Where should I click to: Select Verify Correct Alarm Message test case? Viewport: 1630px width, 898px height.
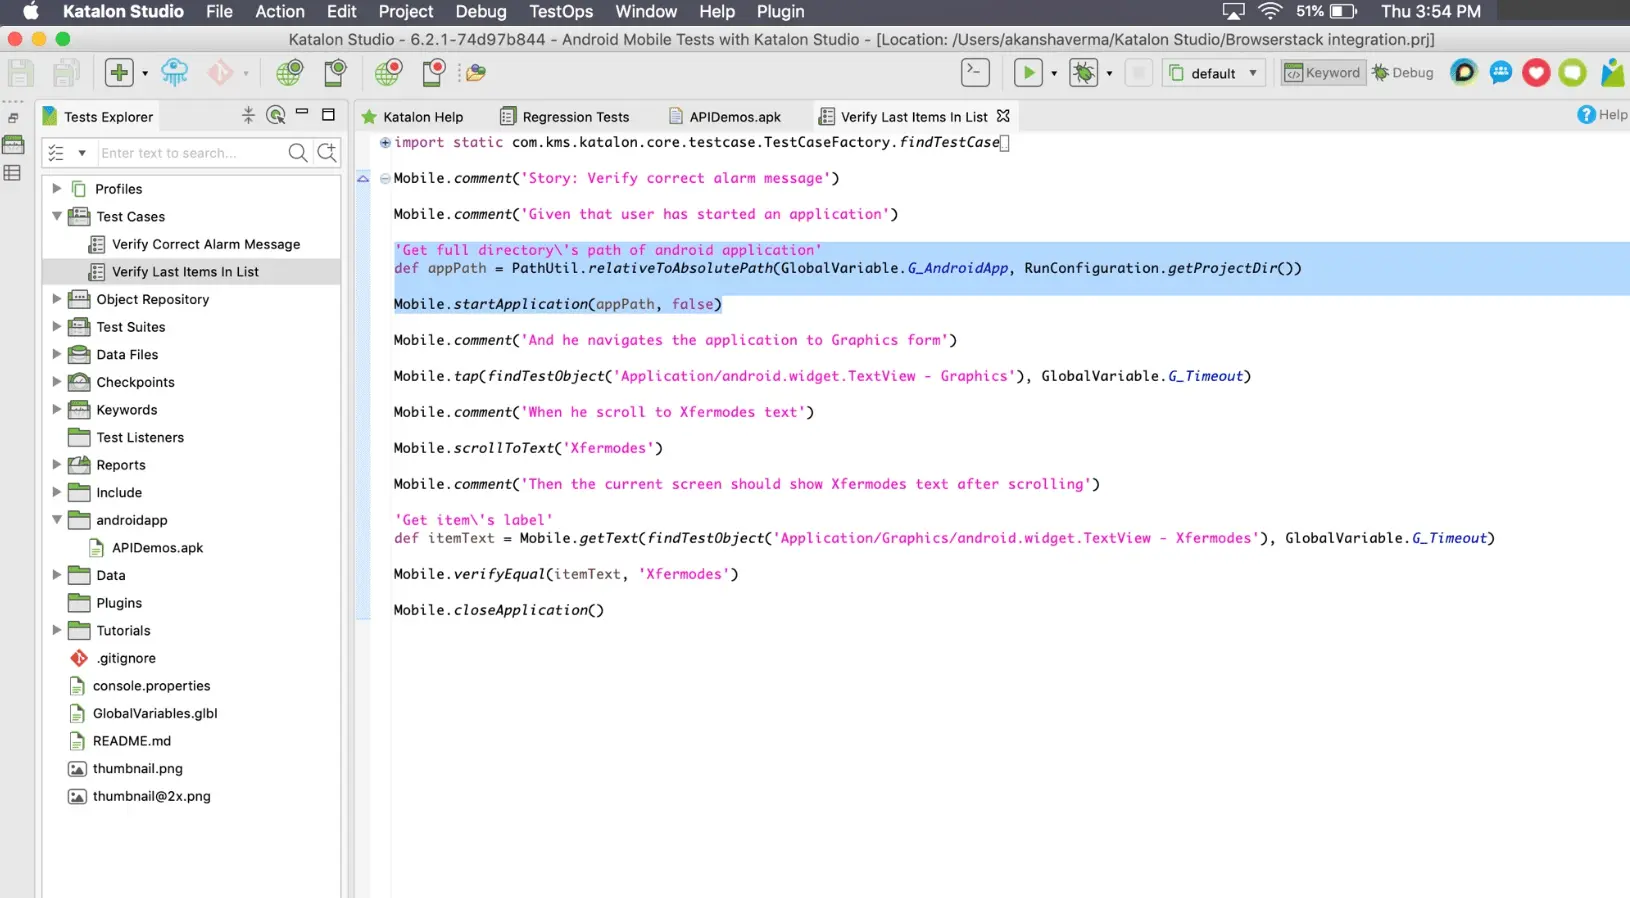(205, 244)
